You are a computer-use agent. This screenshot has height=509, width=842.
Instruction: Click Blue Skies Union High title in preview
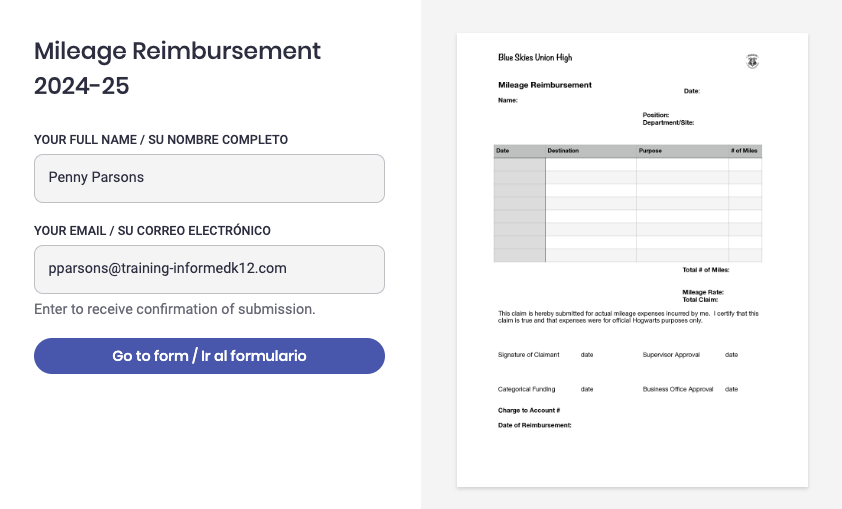pos(535,57)
